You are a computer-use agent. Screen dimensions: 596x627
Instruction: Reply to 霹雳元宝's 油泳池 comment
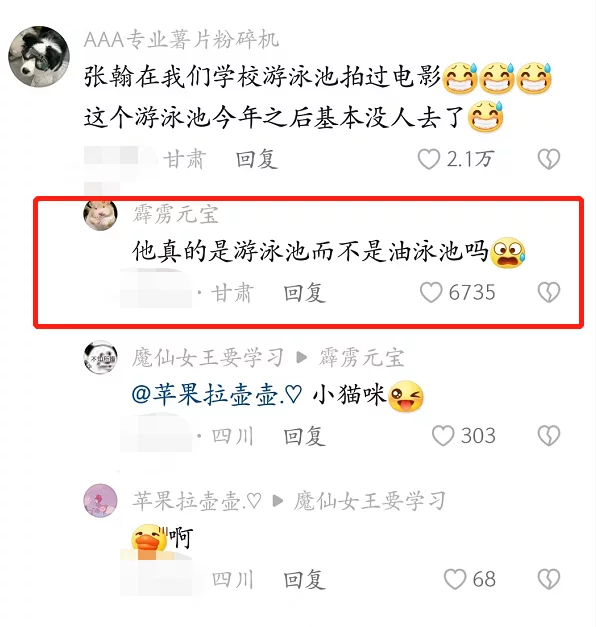click(304, 293)
